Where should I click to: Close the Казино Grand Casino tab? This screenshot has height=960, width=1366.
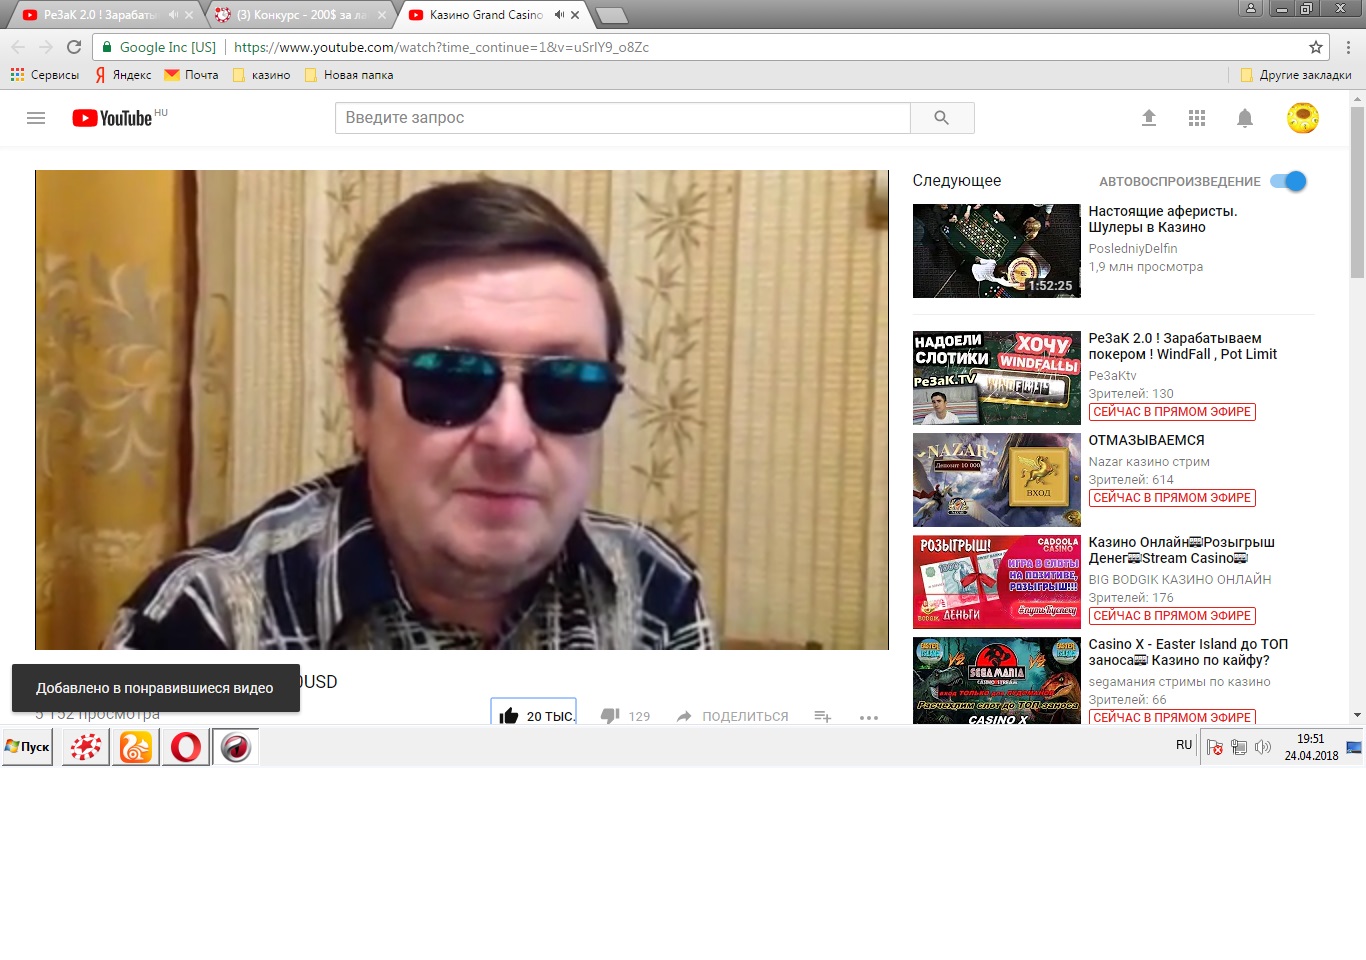pos(575,15)
